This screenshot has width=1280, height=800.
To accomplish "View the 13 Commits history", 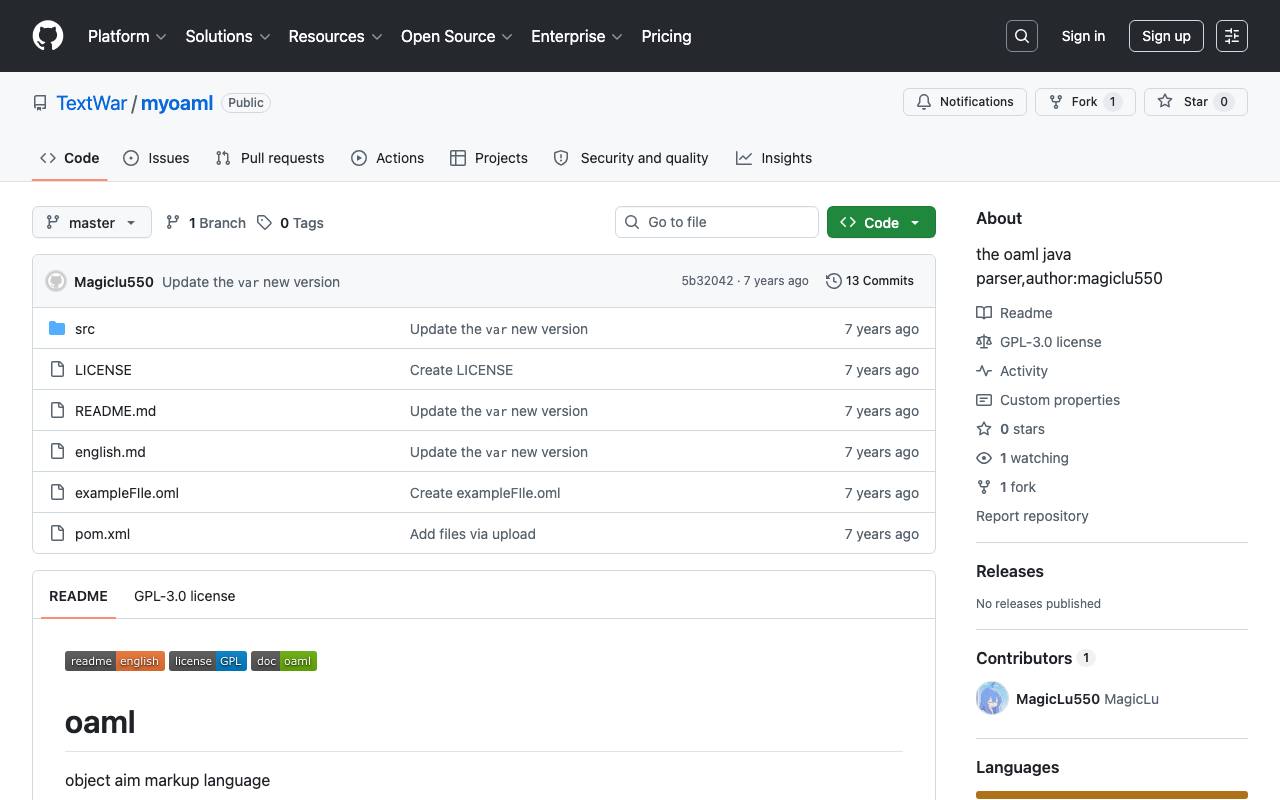I will tap(870, 281).
